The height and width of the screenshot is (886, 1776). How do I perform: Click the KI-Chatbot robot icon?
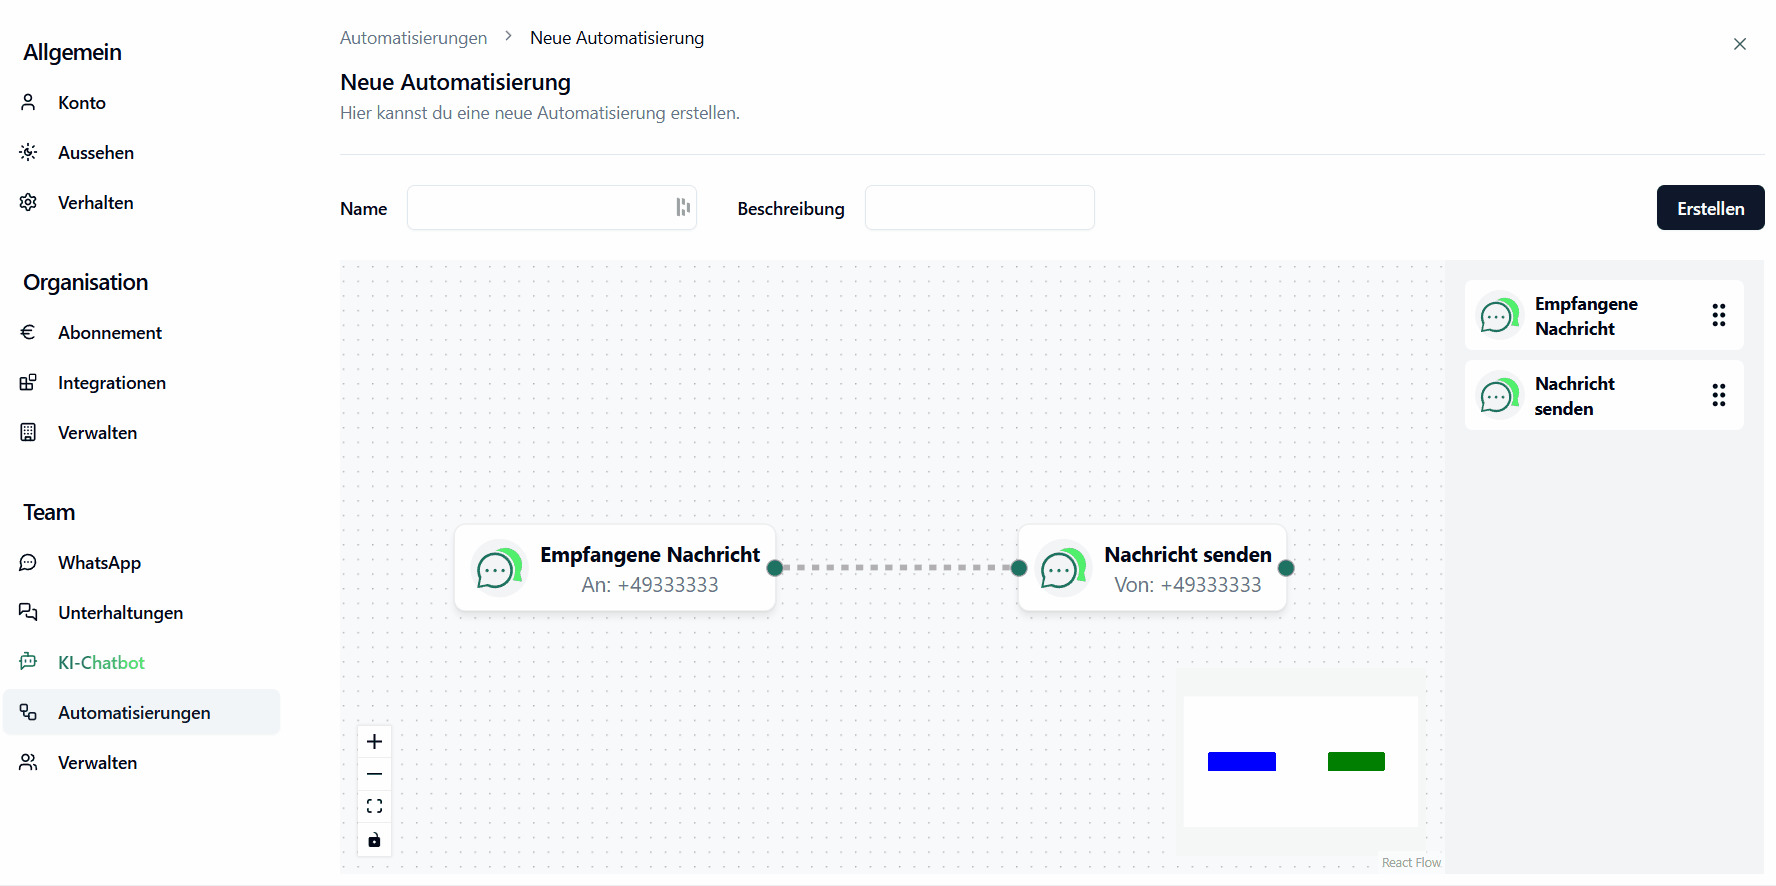(x=28, y=662)
